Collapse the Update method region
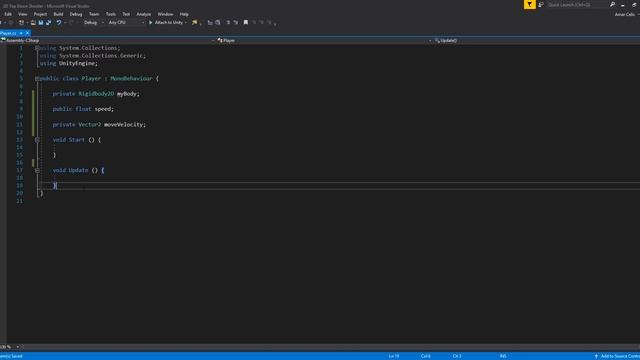The width and height of the screenshot is (640, 360). tap(37, 170)
